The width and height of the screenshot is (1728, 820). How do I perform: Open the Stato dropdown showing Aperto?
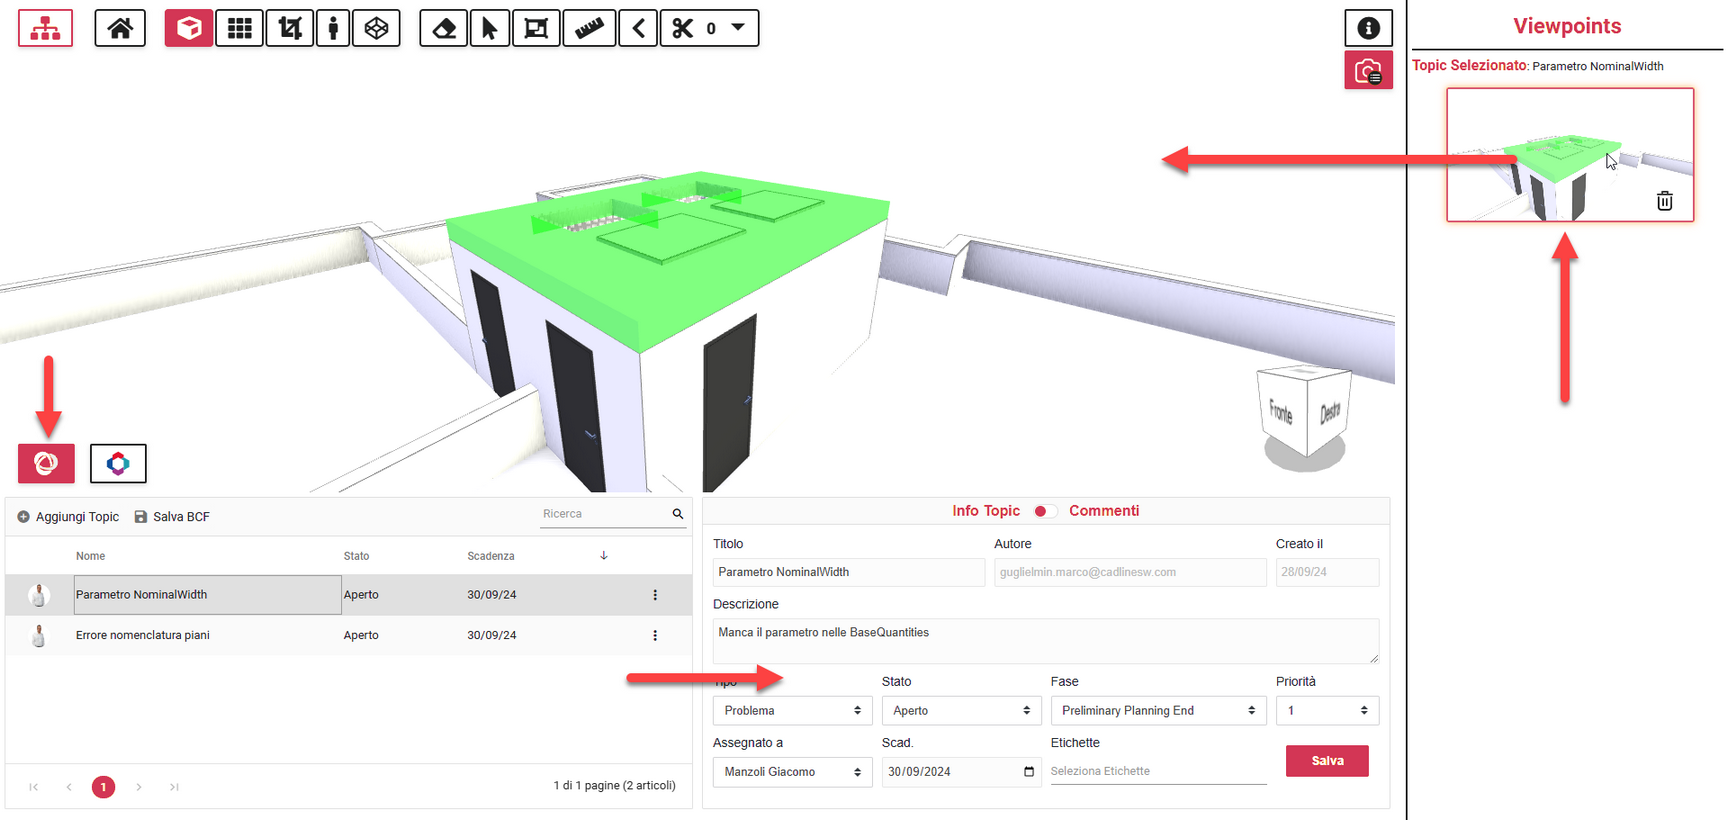[960, 711]
